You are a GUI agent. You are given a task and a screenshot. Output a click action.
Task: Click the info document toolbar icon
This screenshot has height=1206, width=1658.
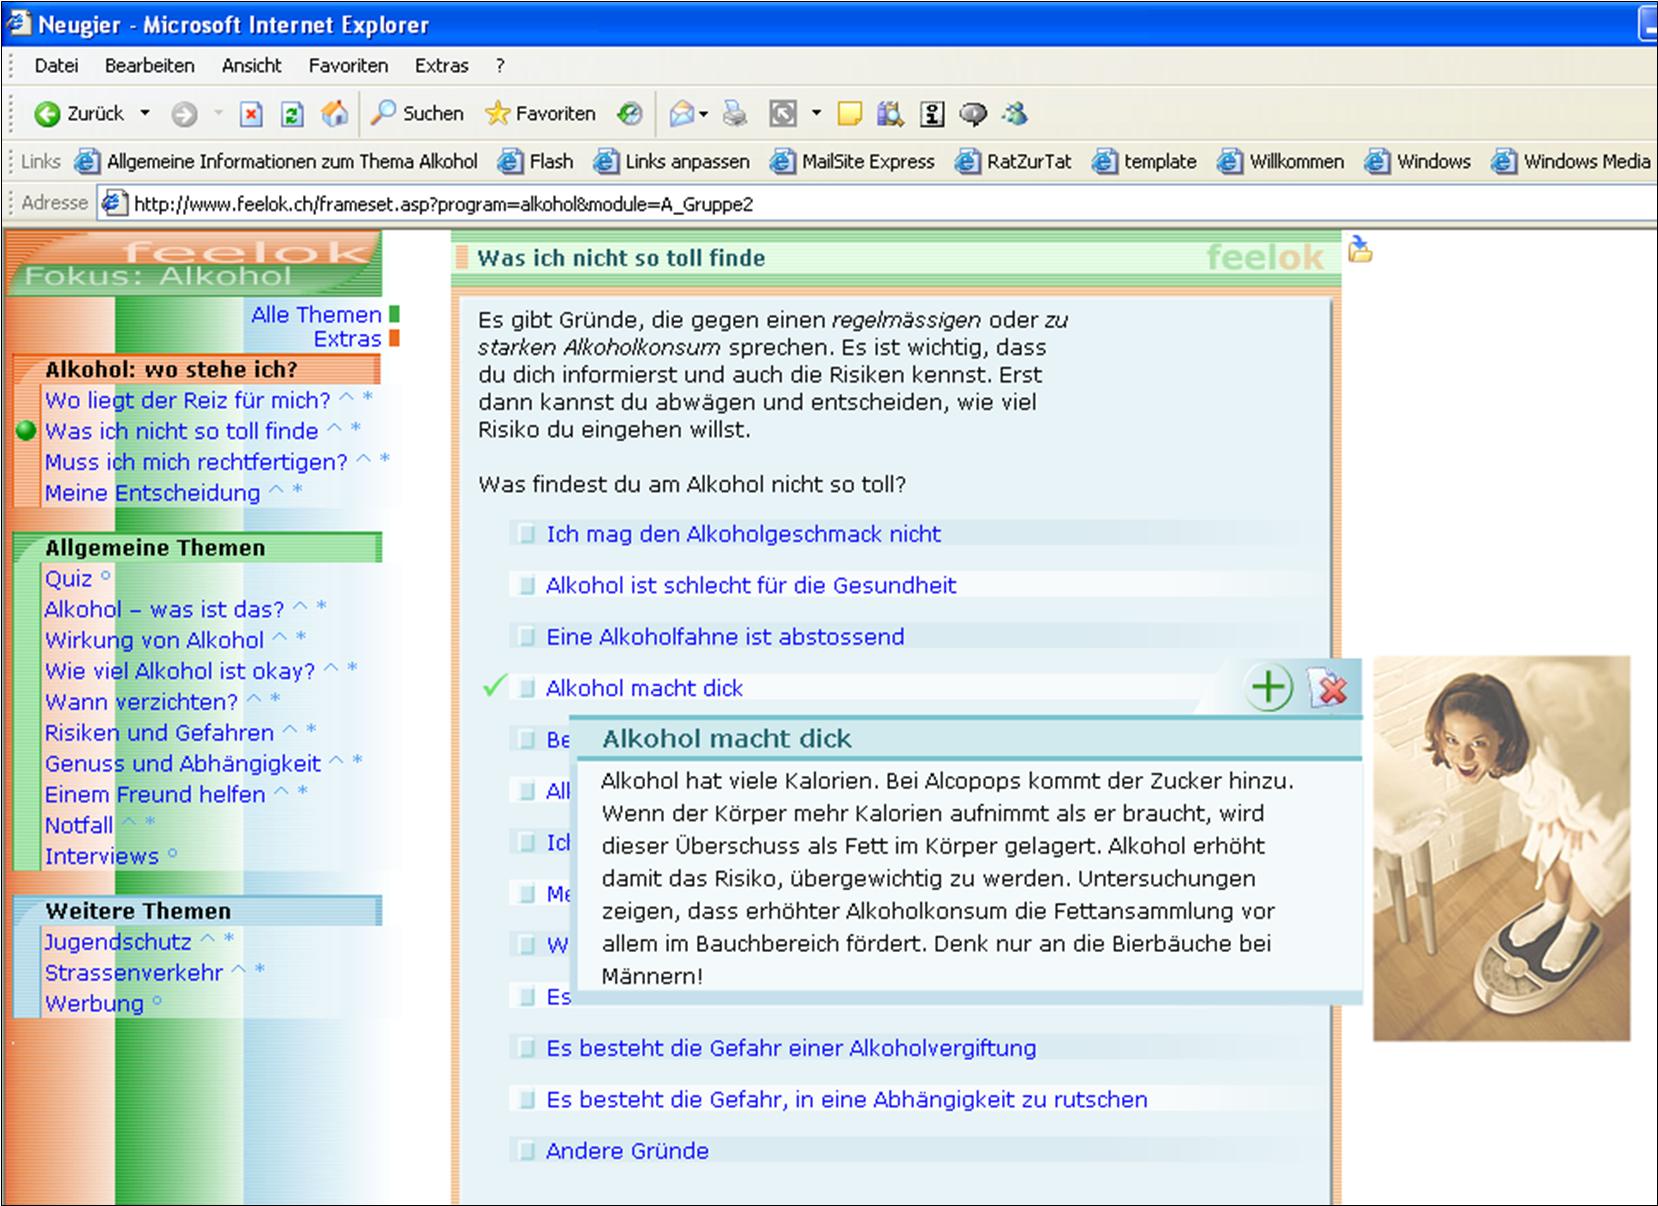(x=932, y=114)
